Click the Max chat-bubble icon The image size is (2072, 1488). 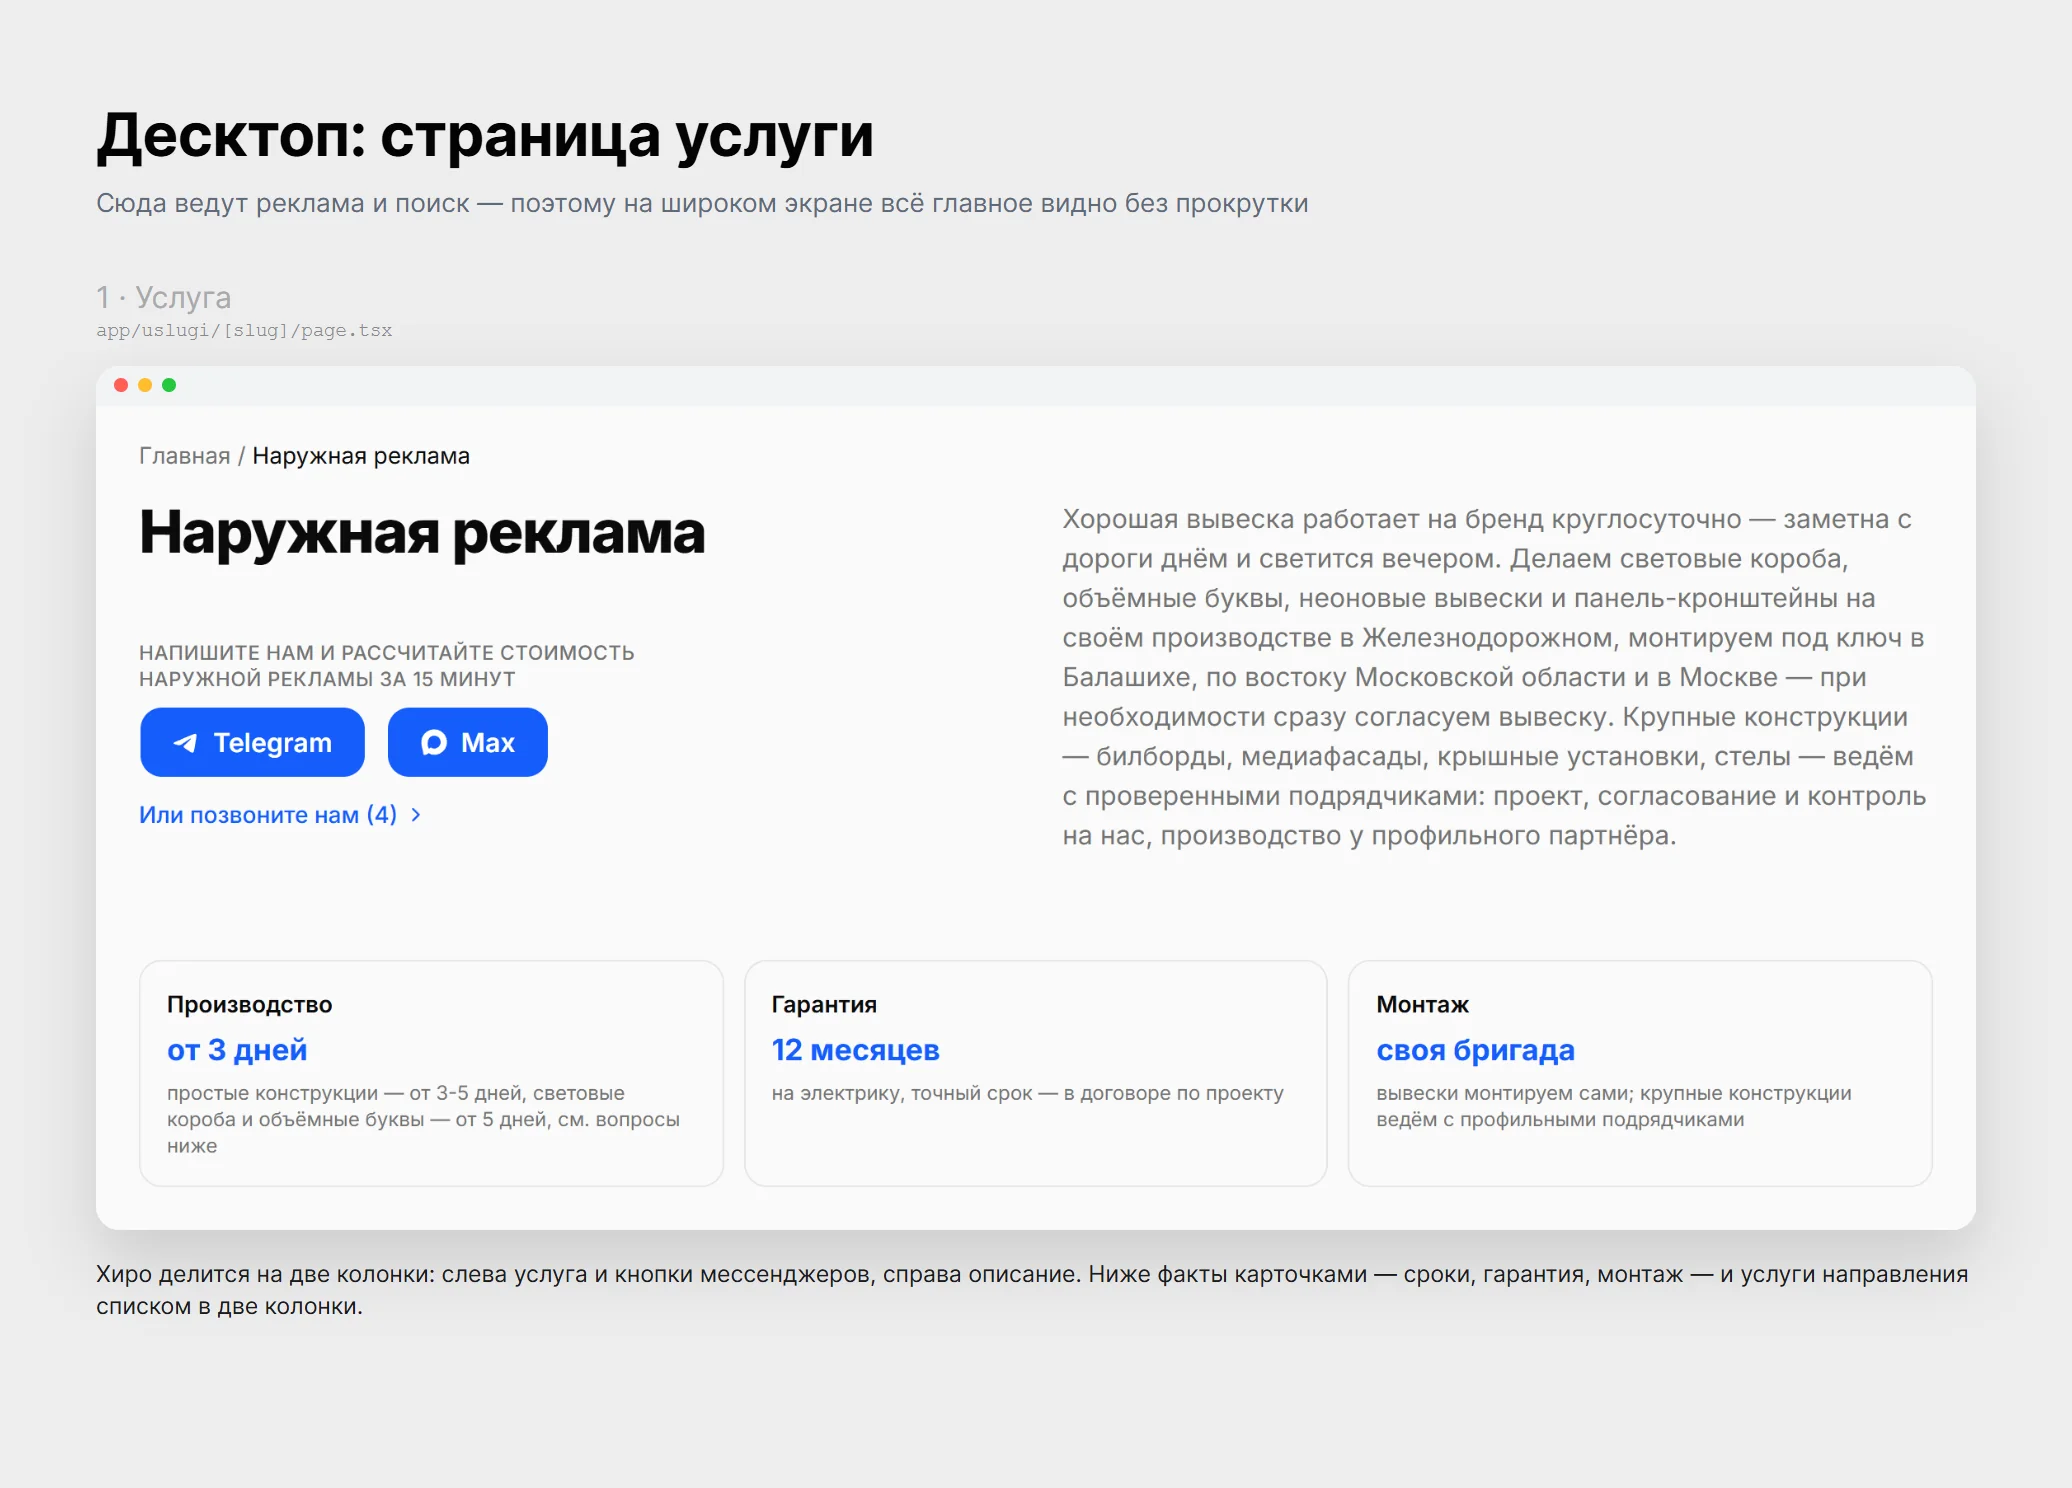click(x=433, y=743)
